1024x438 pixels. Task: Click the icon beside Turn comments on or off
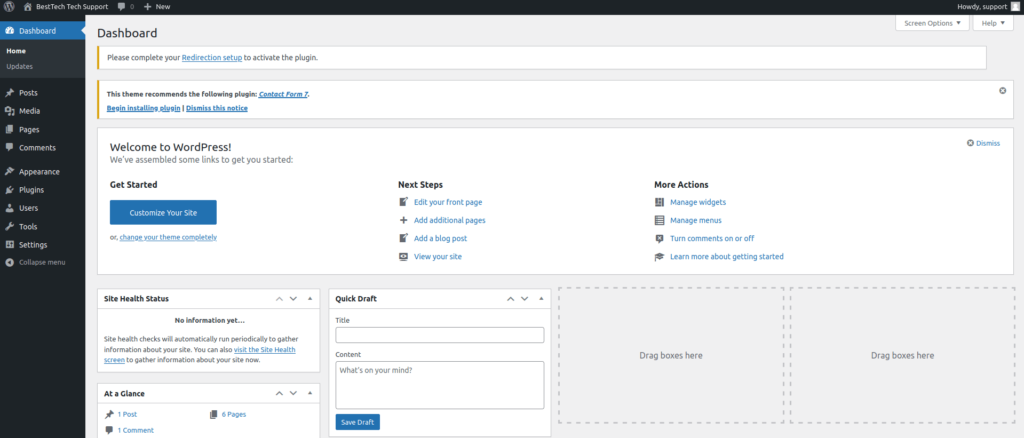coord(660,238)
